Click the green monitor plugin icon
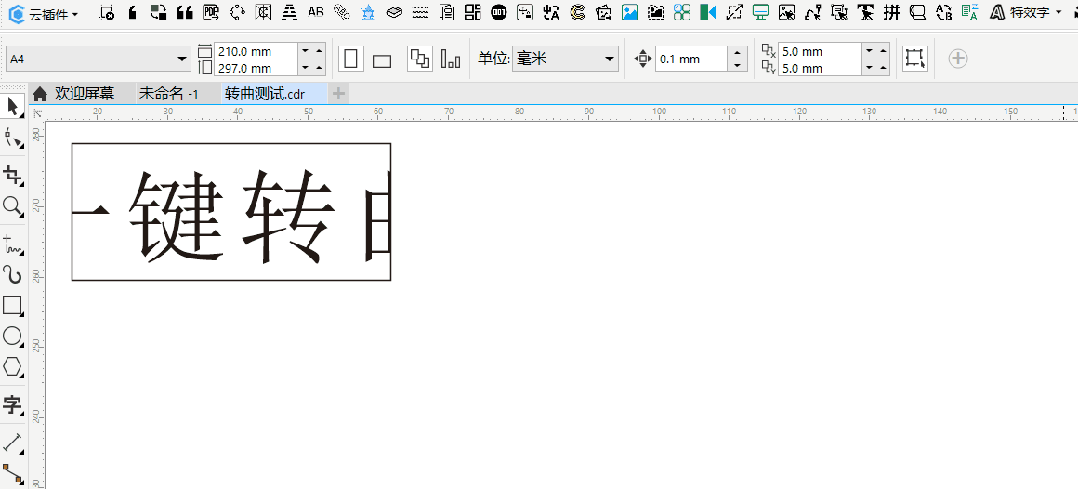This screenshot has height=489, width=1078. tap(760, 12)
